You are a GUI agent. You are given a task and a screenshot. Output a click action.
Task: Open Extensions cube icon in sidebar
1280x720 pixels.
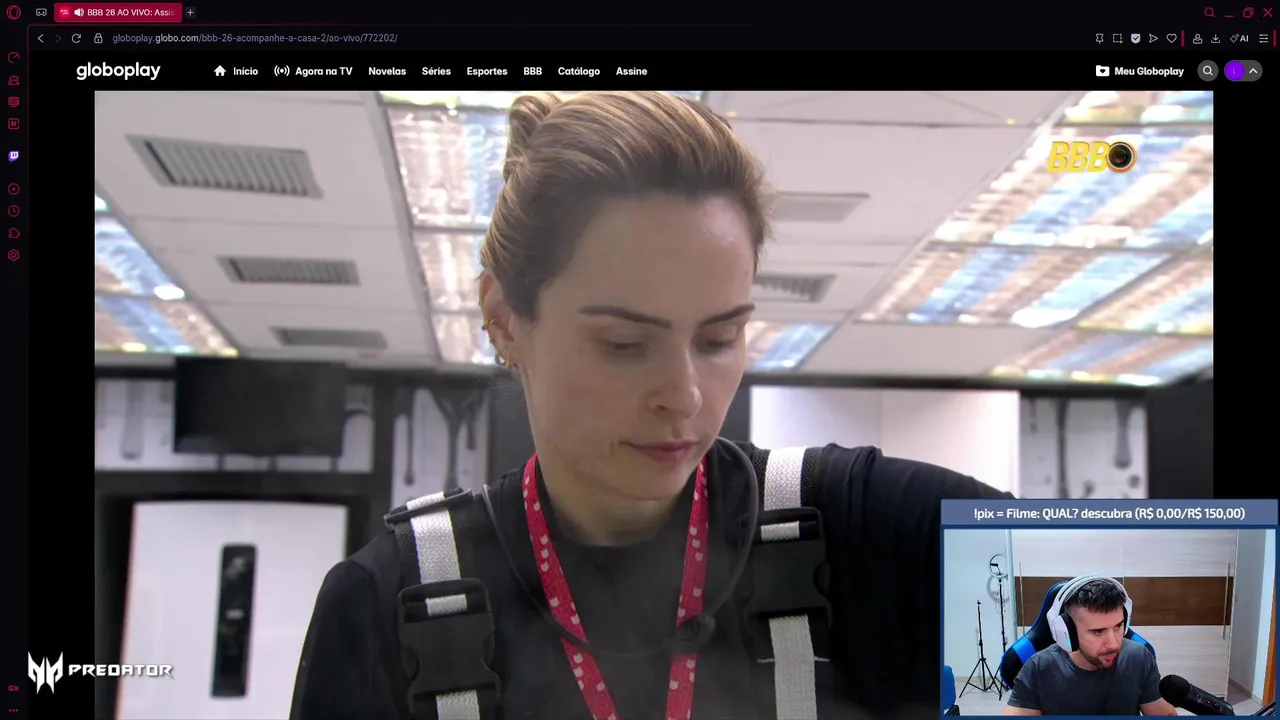[14, 233]
